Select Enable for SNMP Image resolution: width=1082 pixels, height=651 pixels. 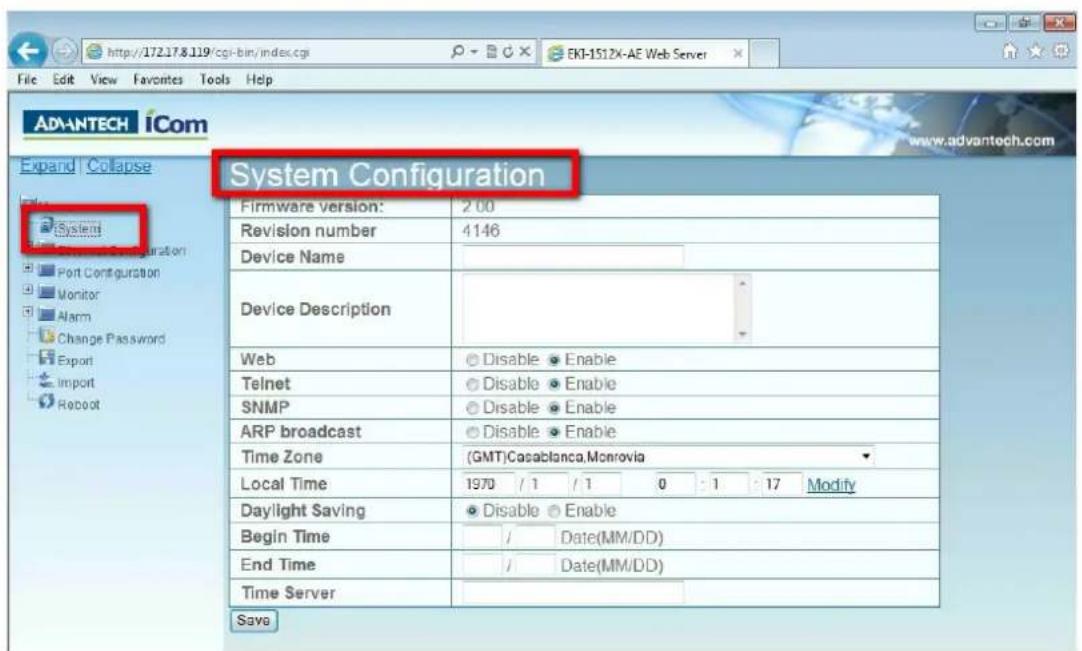[554, 409]
